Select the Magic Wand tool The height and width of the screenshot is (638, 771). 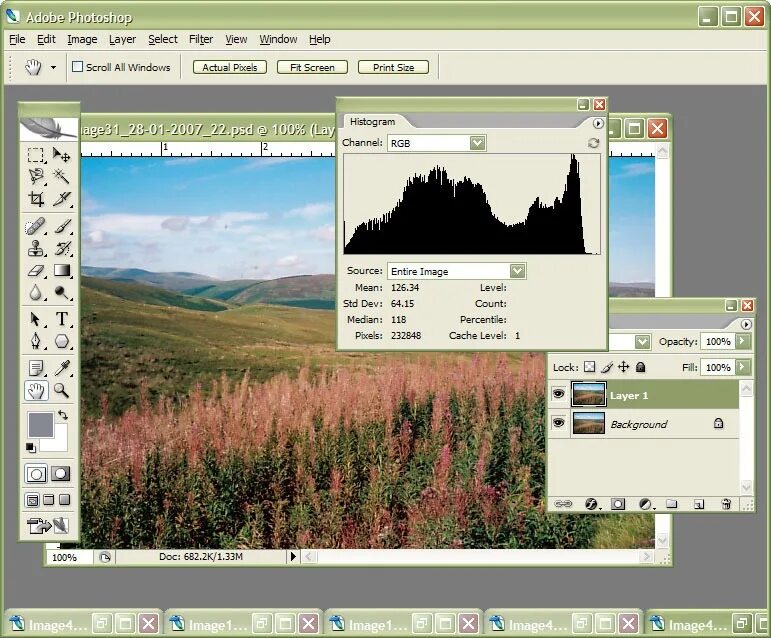(x=61, y=176)
